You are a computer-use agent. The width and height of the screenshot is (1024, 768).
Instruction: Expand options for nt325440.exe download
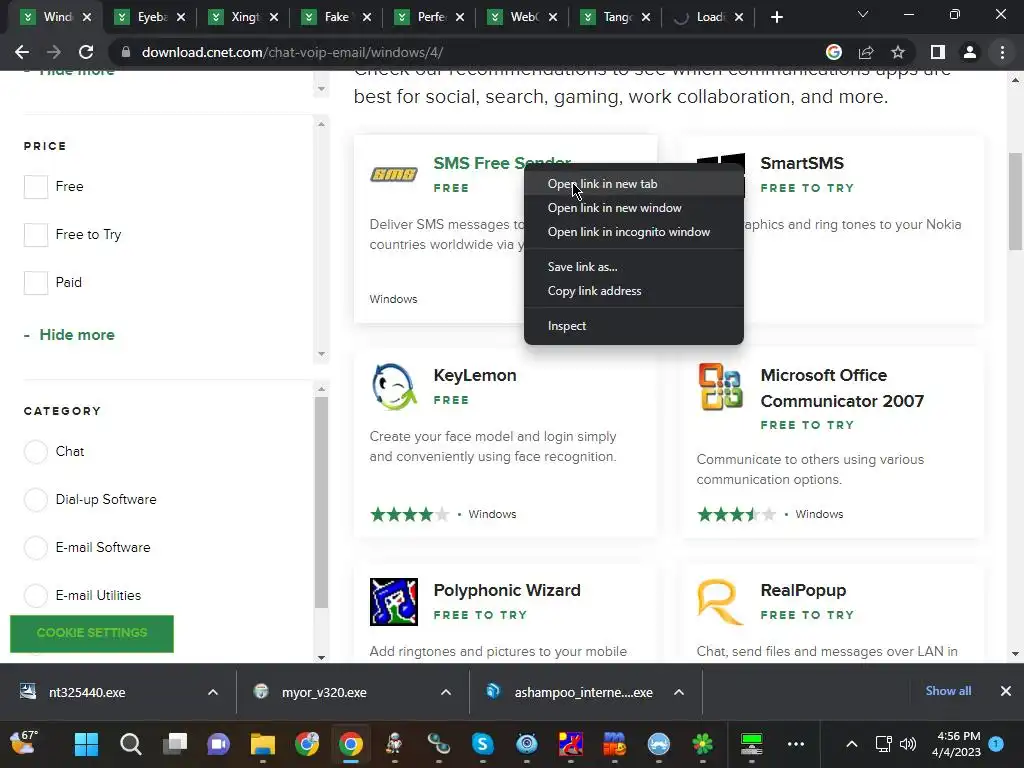[x=212, y=692]
